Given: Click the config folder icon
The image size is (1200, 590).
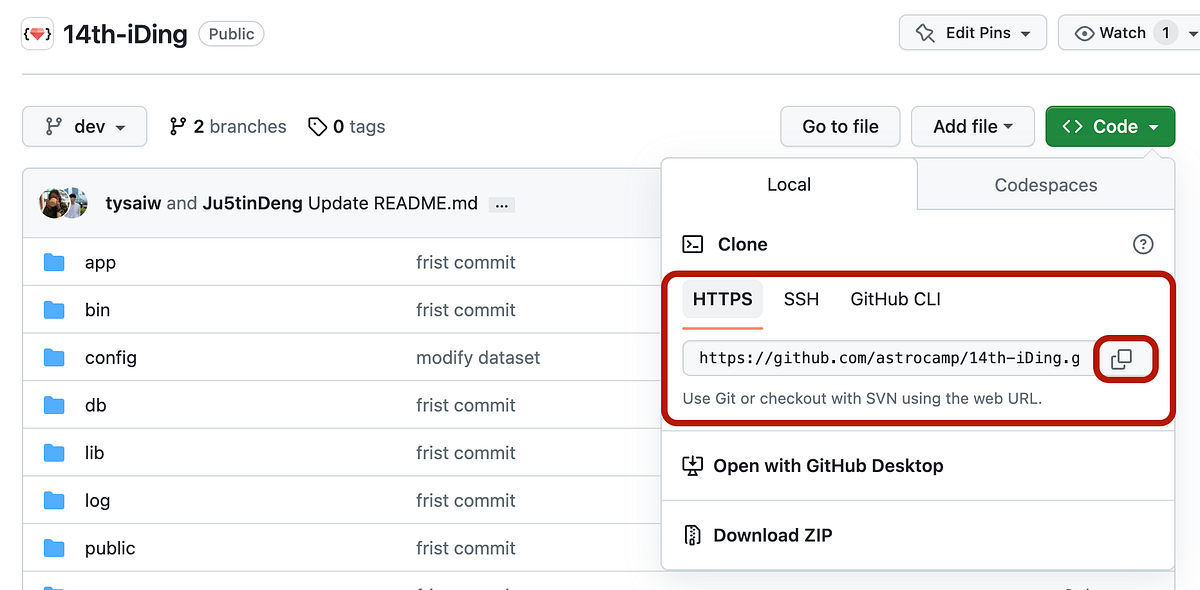Looking at the screenshot, I should (x=53, y=357).
